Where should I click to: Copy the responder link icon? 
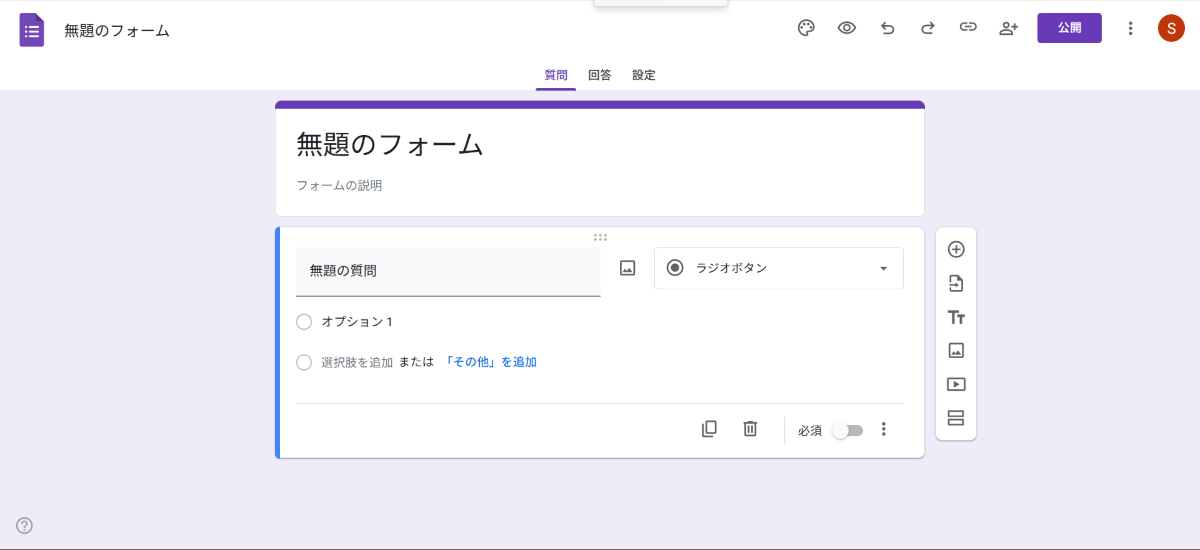pos(968,28)
